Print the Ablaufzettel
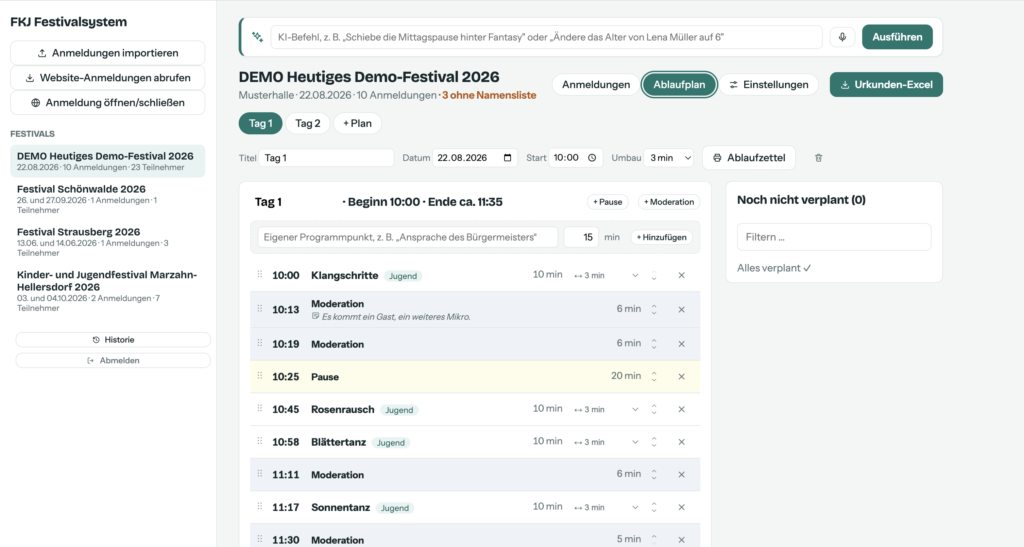Viewport: 1024px width, 547px height. click(749, 158)
